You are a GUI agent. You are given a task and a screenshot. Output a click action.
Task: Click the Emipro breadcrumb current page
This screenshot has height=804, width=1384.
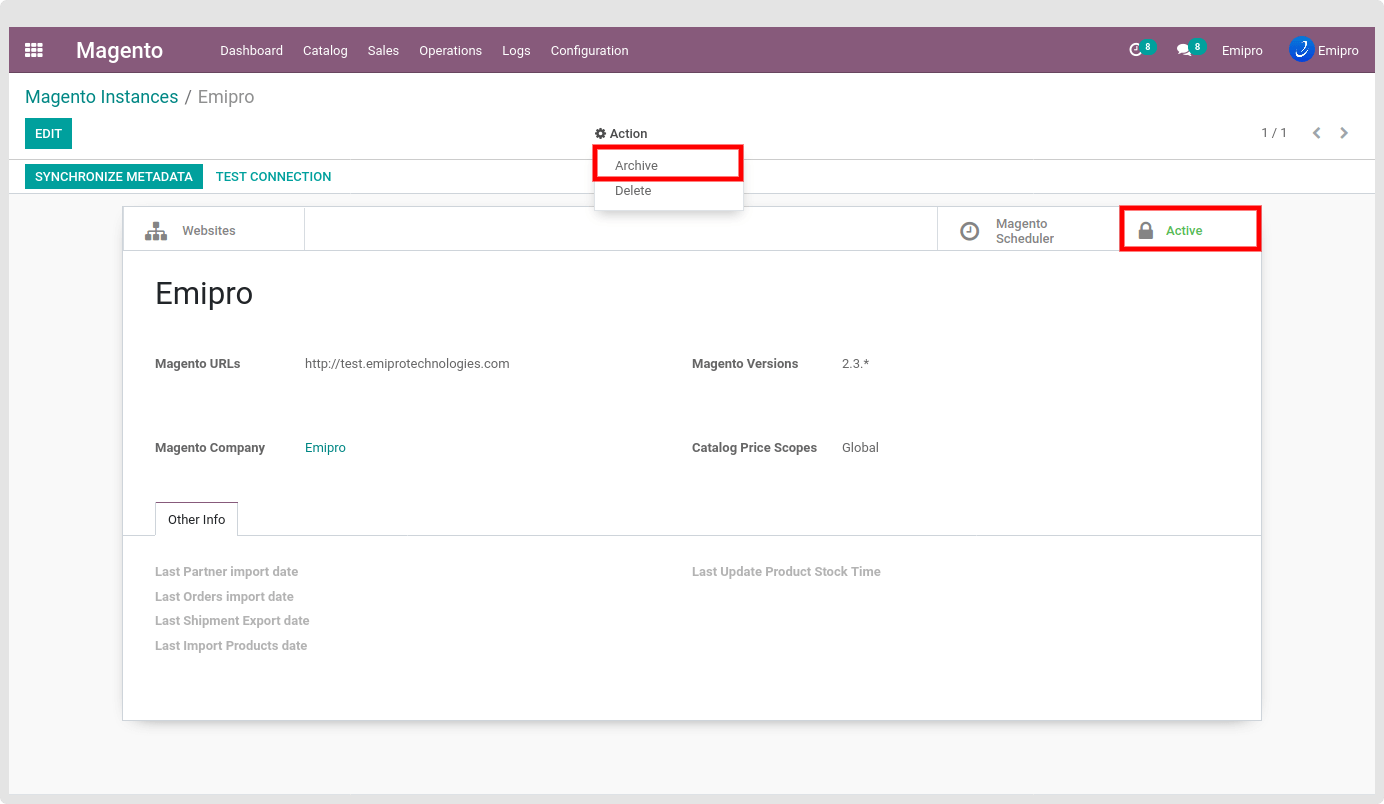[226, 97]
